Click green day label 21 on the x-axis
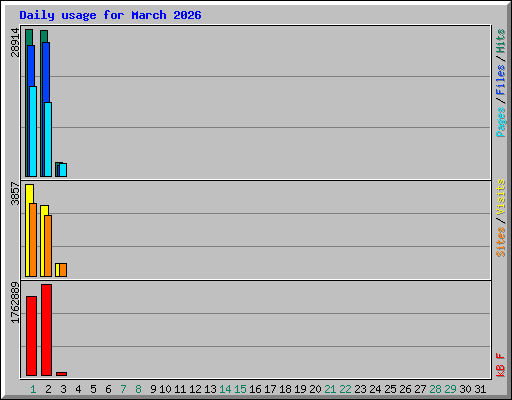The width and height of the screenshot is (512, 400). [330, 389]
